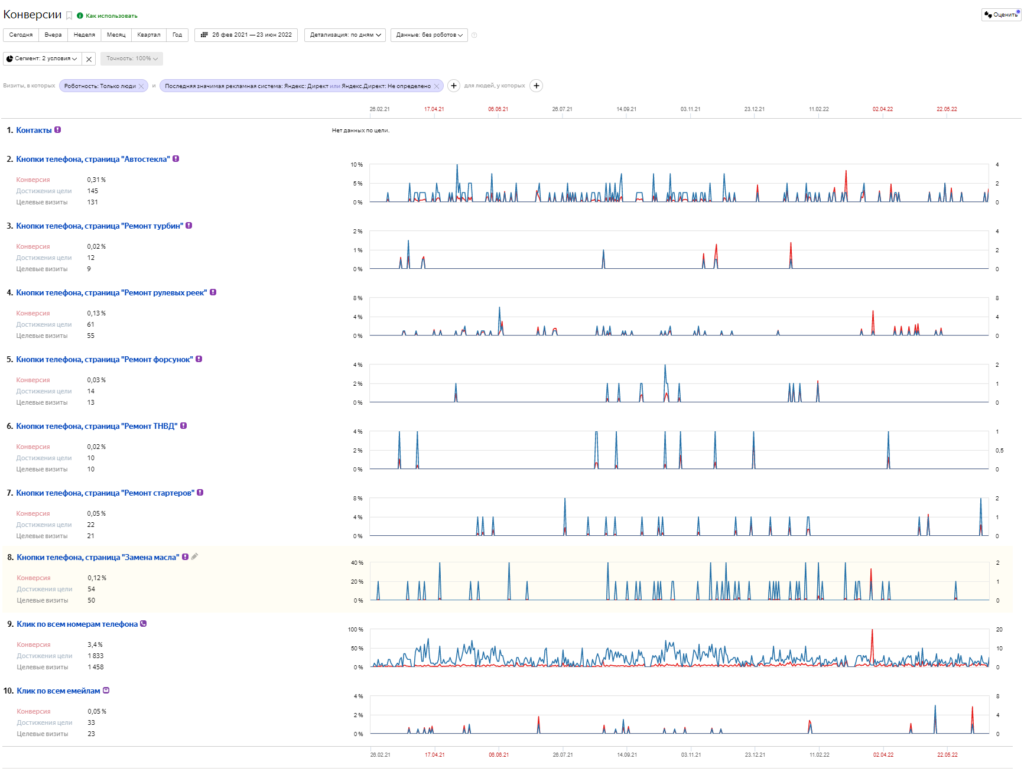Add a visit condition with the first plus button
Screen dimensions: 1024x778
[454, 86]
